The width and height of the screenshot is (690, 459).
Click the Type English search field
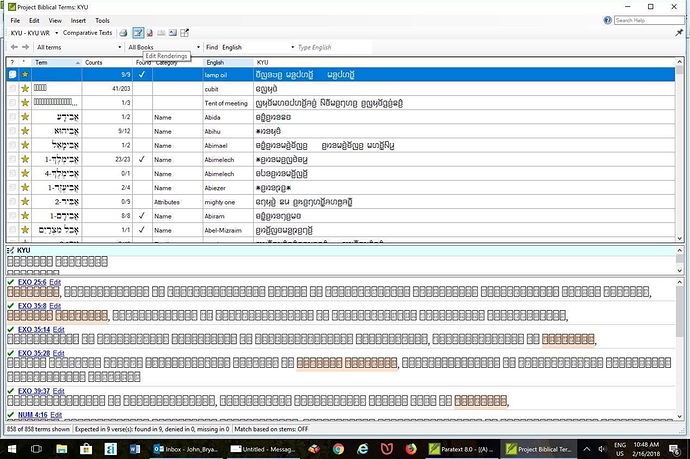334,47
